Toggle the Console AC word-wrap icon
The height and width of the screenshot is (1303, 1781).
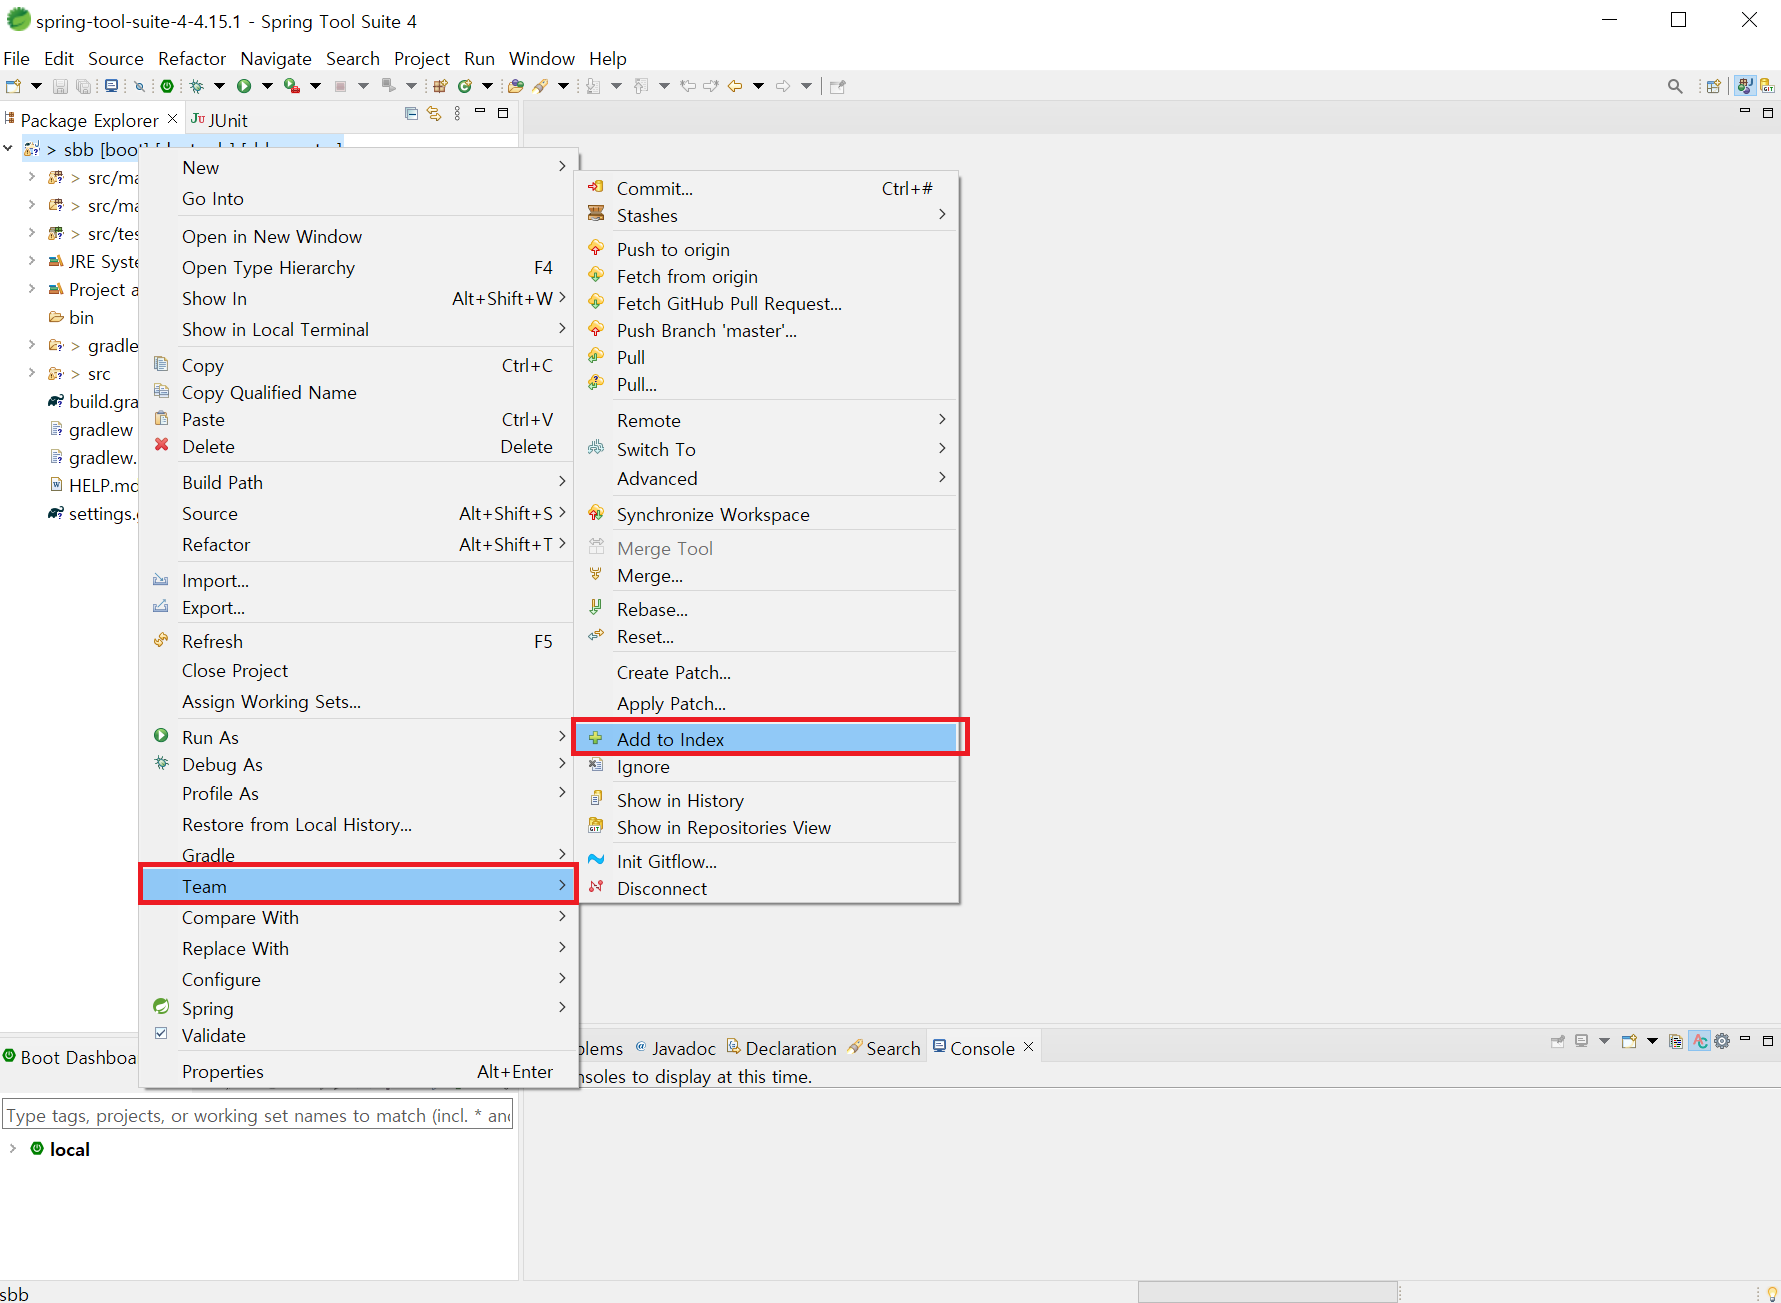tap(1700, 1041)
